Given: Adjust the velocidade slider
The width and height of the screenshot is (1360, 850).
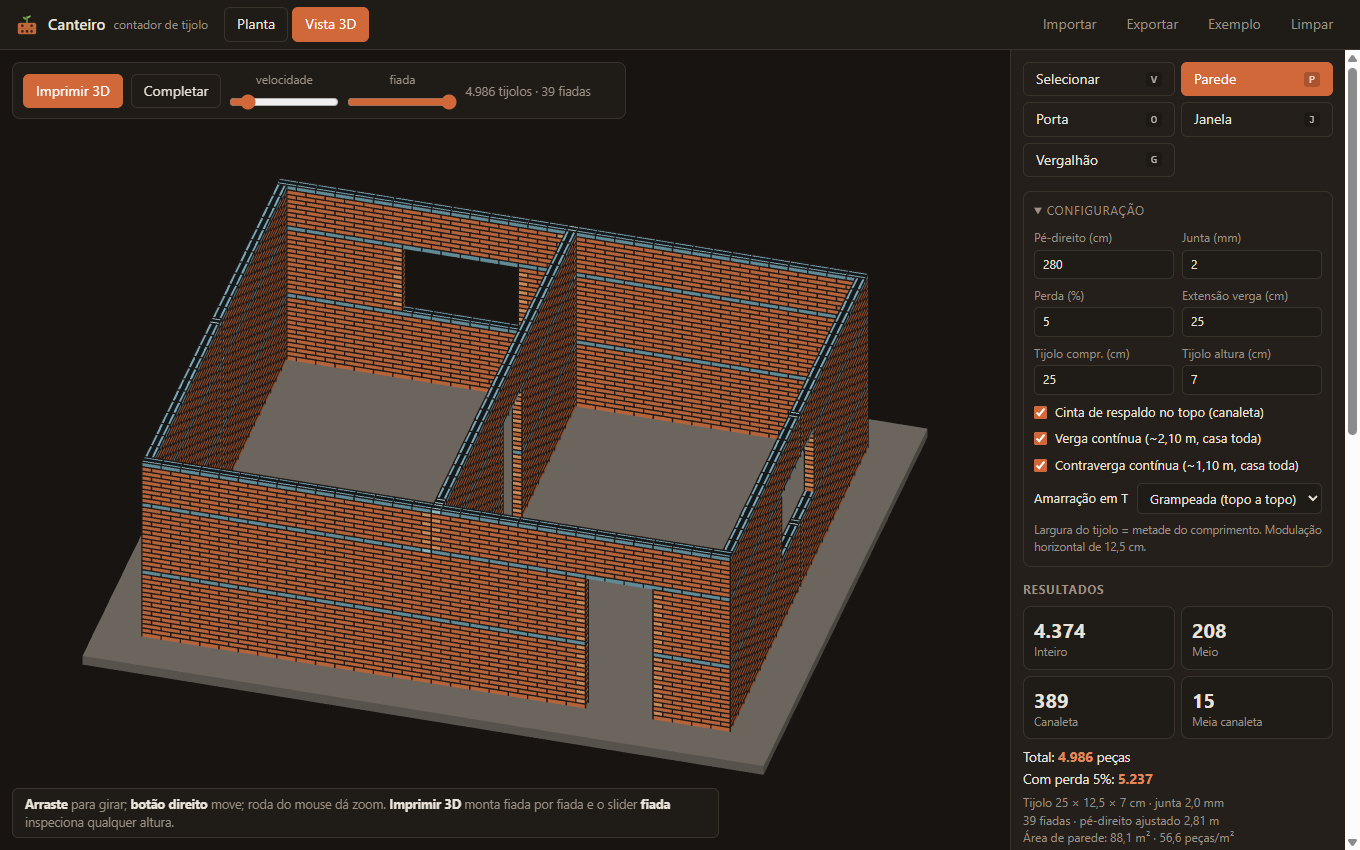Looking at the screenshot, I should 284,101.
